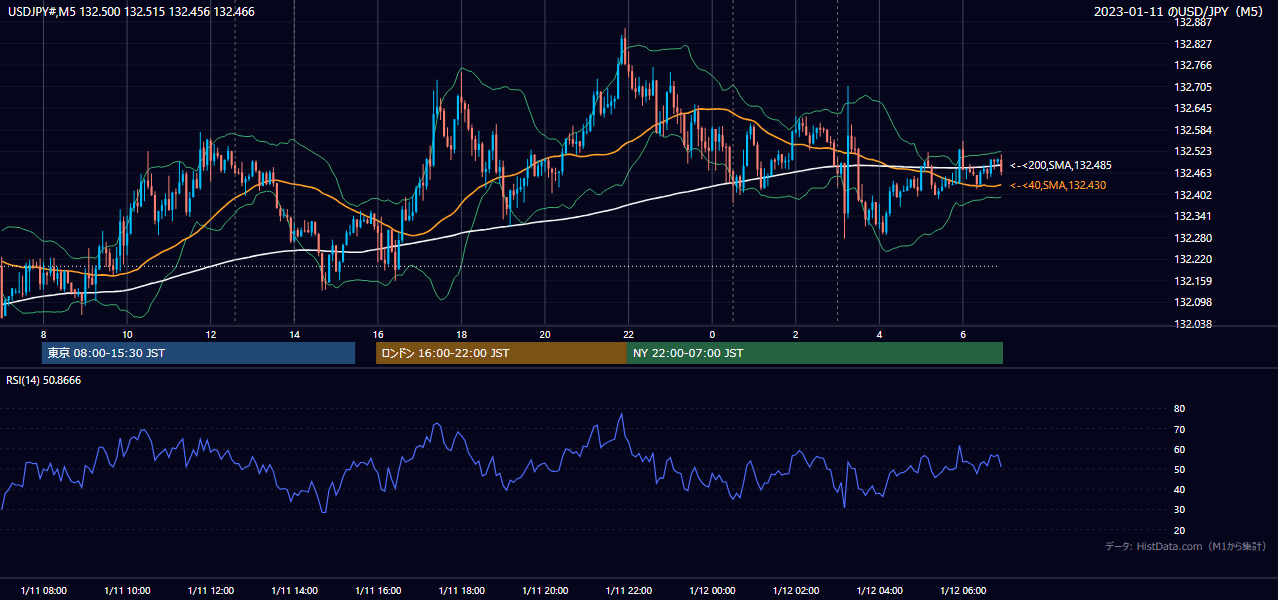The width and height of the screenshot is (1278, 600).
Task: Click the RSI 60 level label
Action: [x=1179, y=449]
